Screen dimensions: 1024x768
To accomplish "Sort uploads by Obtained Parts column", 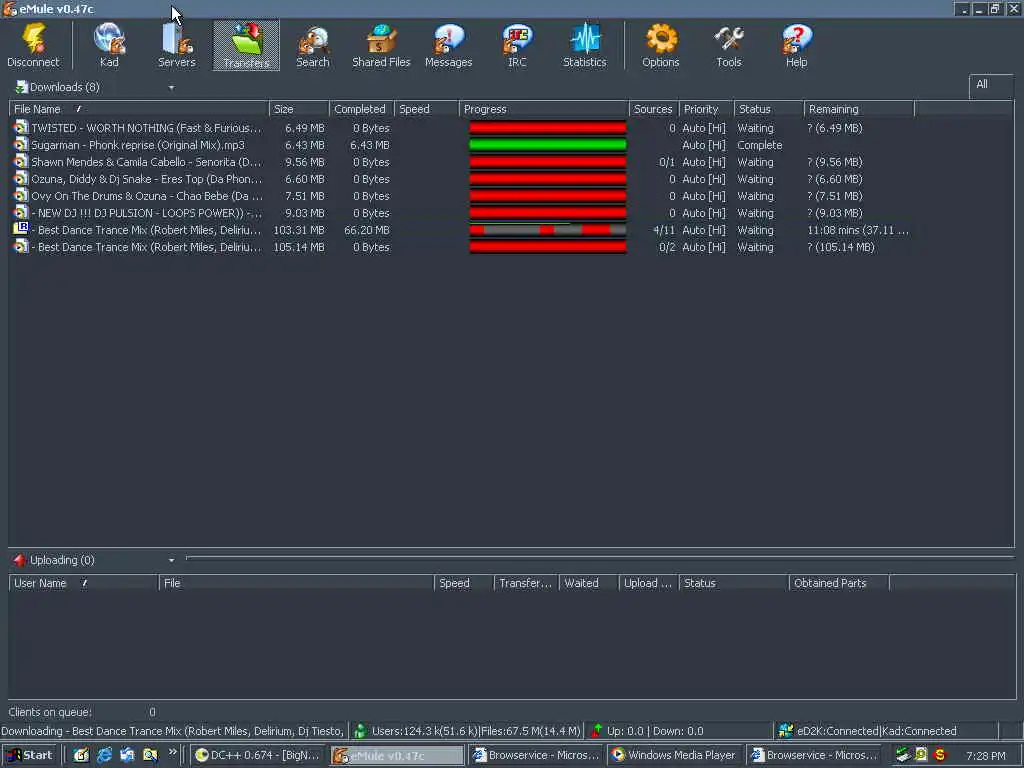I will tap(839, 583).
